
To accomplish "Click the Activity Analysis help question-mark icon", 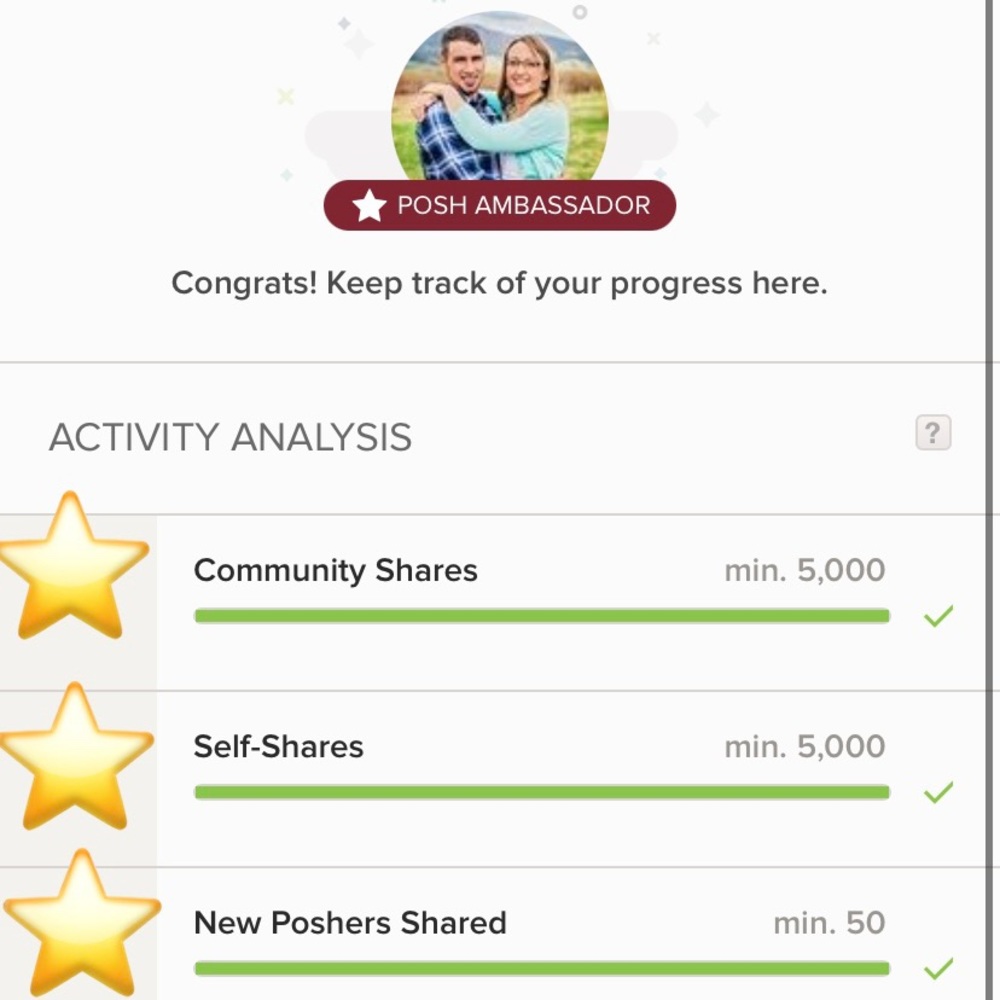I will [x=932, y=433].
